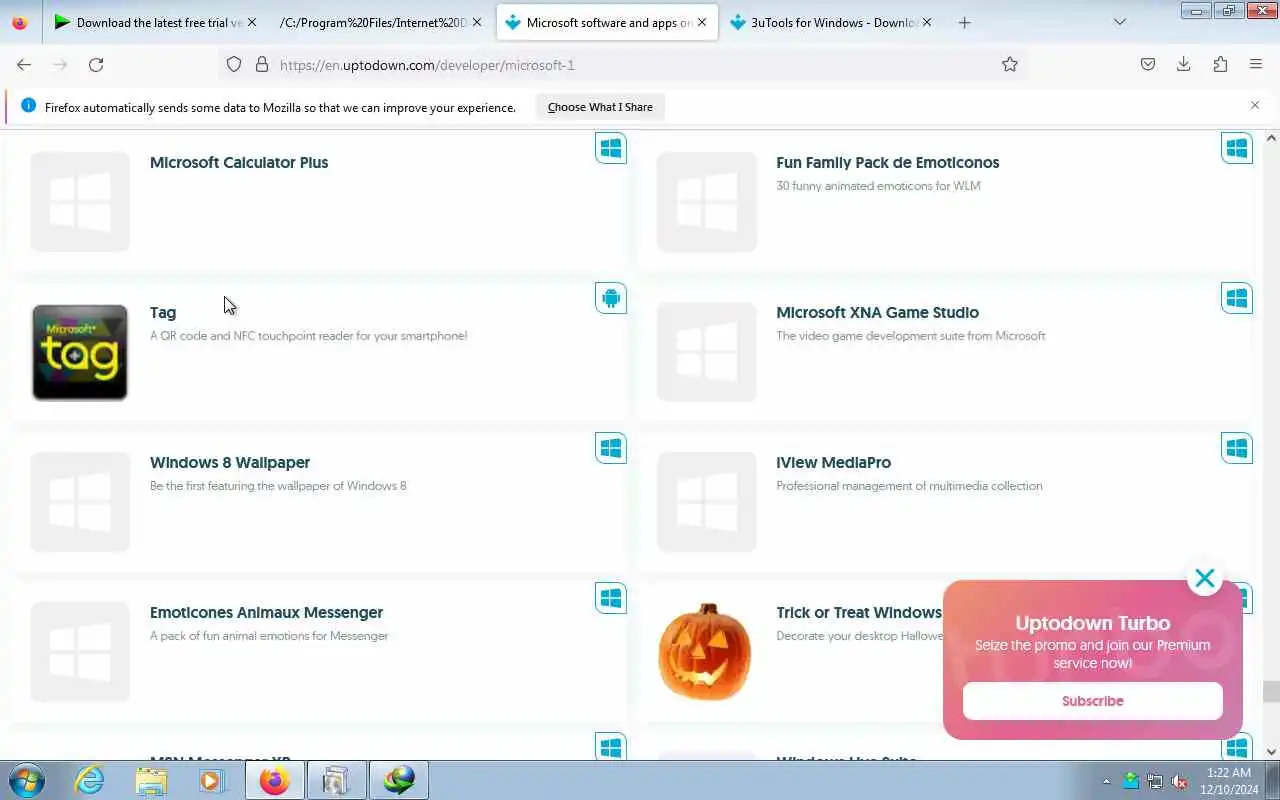The height and width of the screenshot is (800, 1280).
Task: Open the Trick or Treat pumpkin thumbnail
Action: tap(706, 652)
